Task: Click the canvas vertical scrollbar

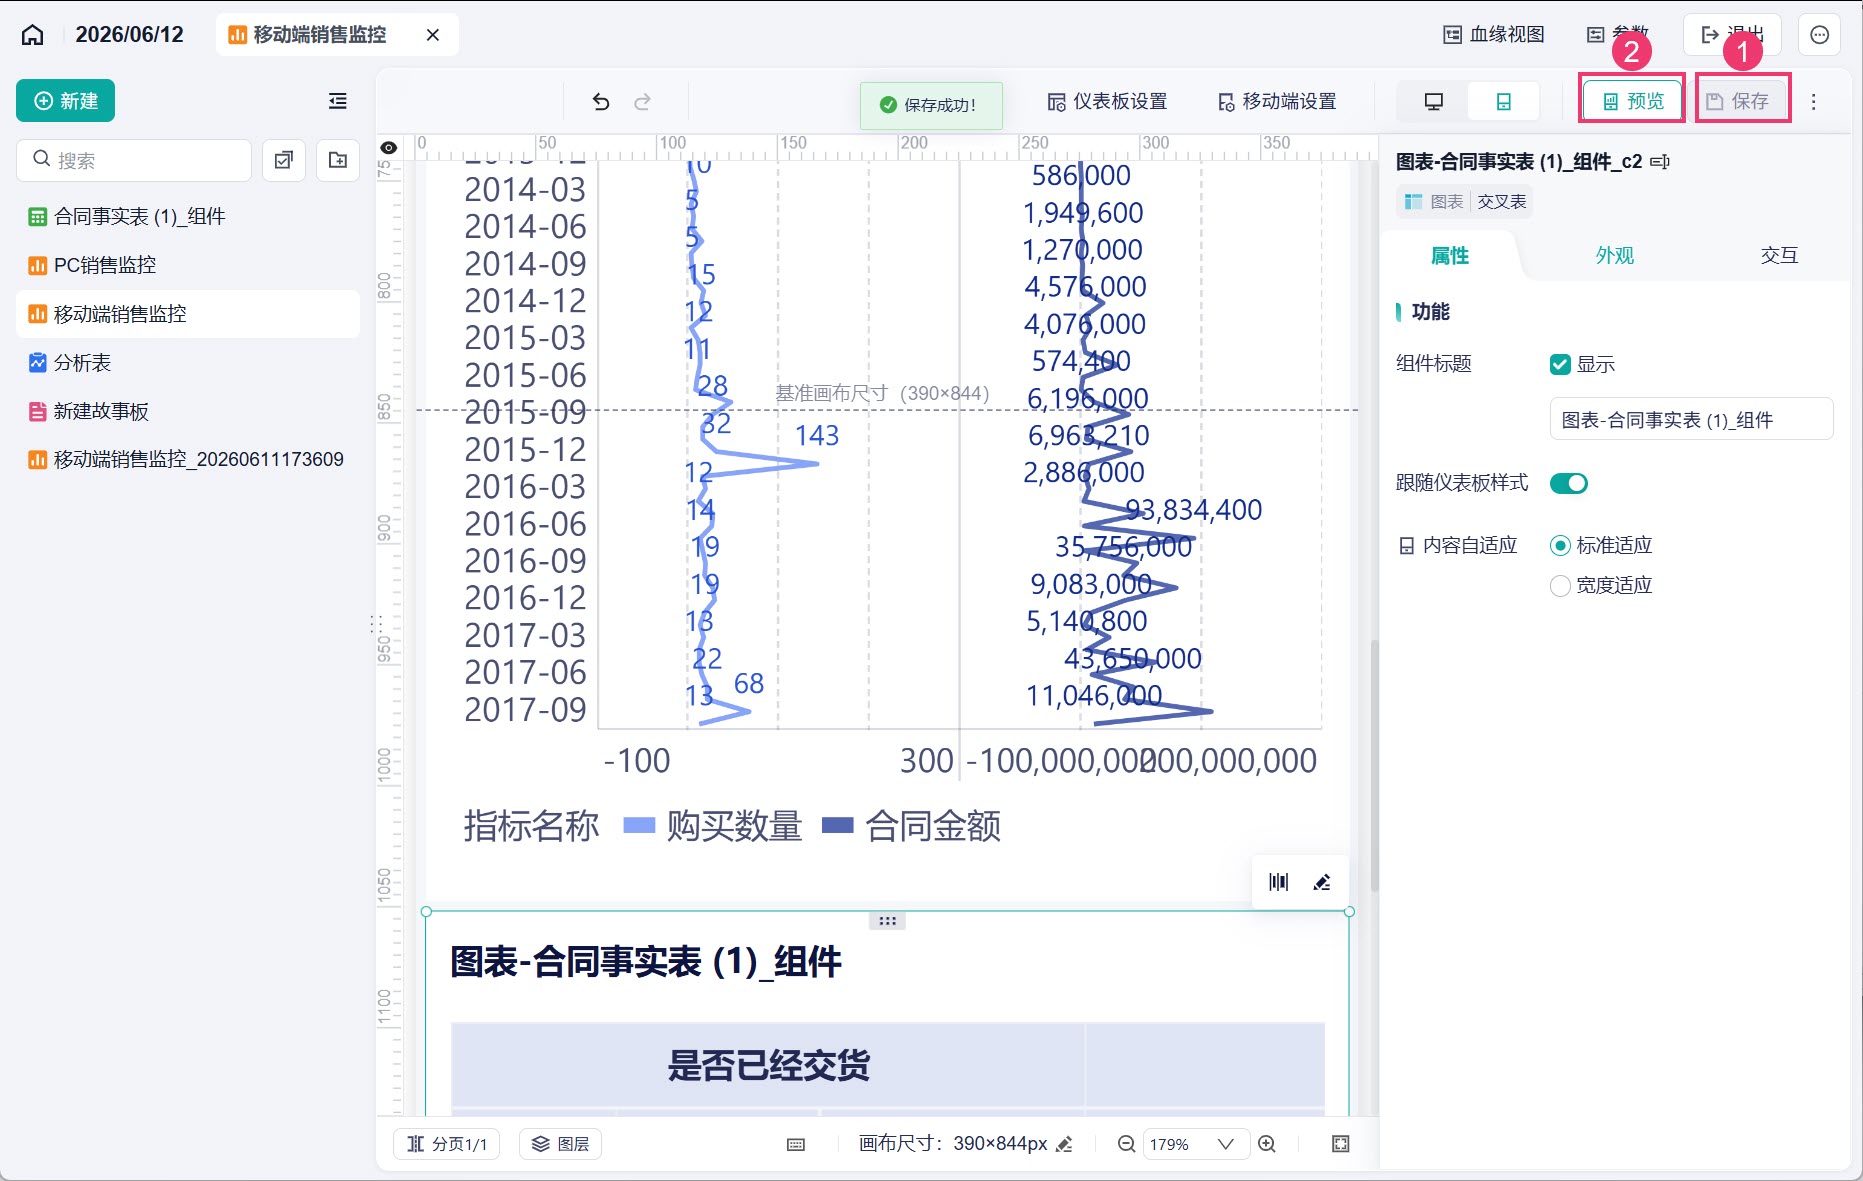Action: (1374, 765)
